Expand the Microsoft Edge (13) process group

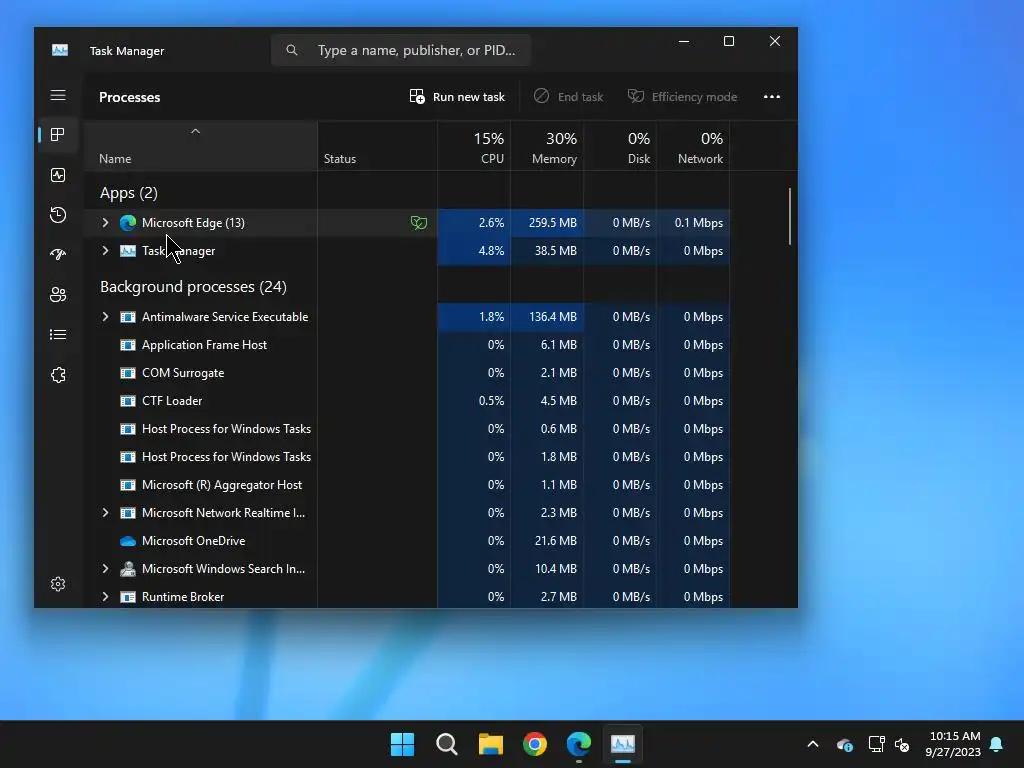point(105,223)
